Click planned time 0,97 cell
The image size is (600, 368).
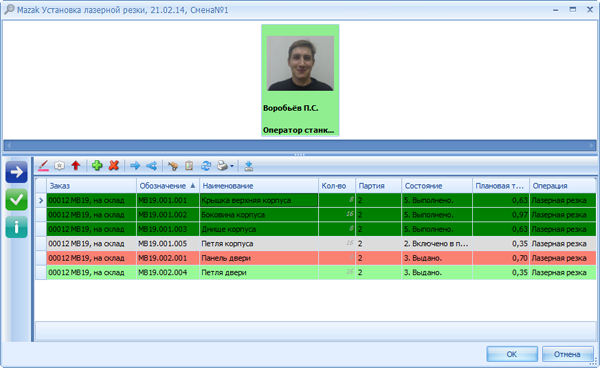(501, 215)
